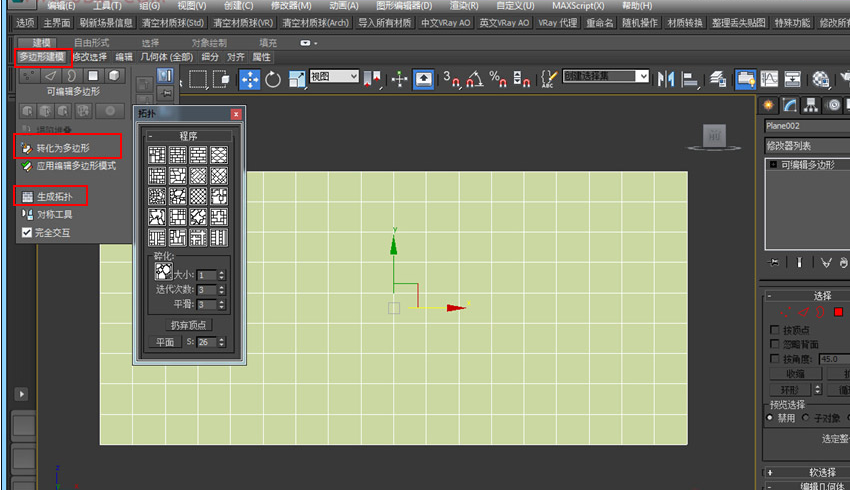Enable the 按顶点 checkbox
This screenshot has height=490, width=852.
click(775, 330)
